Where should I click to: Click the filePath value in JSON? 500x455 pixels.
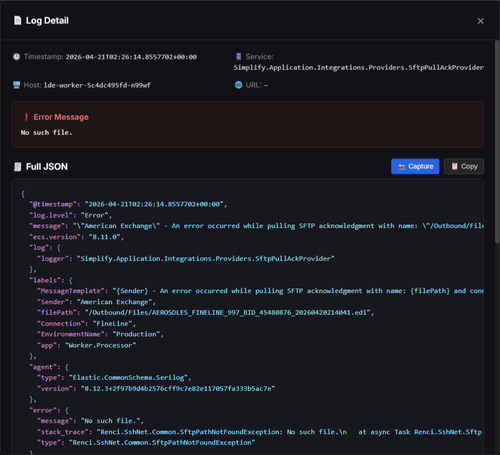pyautogui.click(x=229, y=313)
